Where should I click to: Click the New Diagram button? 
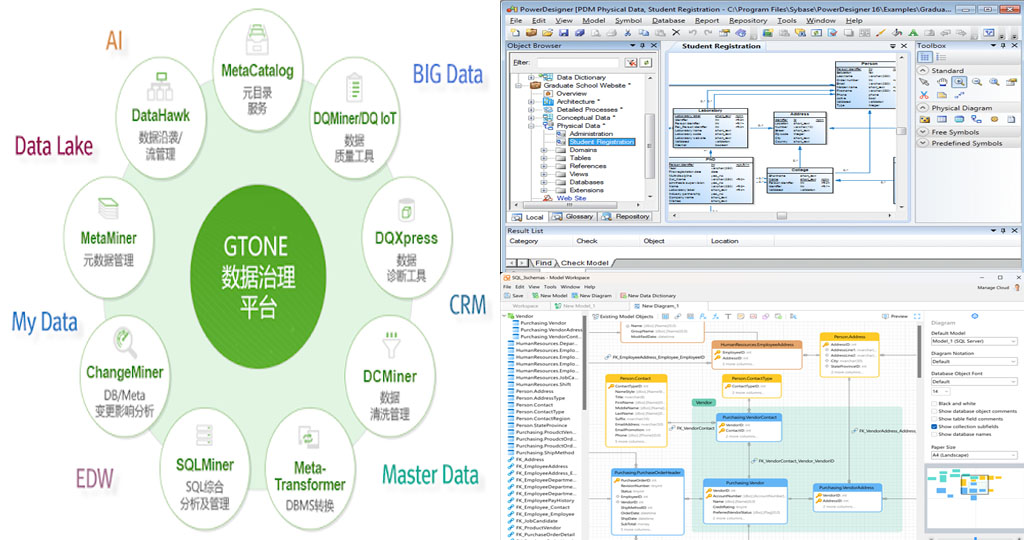(x=592, y=296)
